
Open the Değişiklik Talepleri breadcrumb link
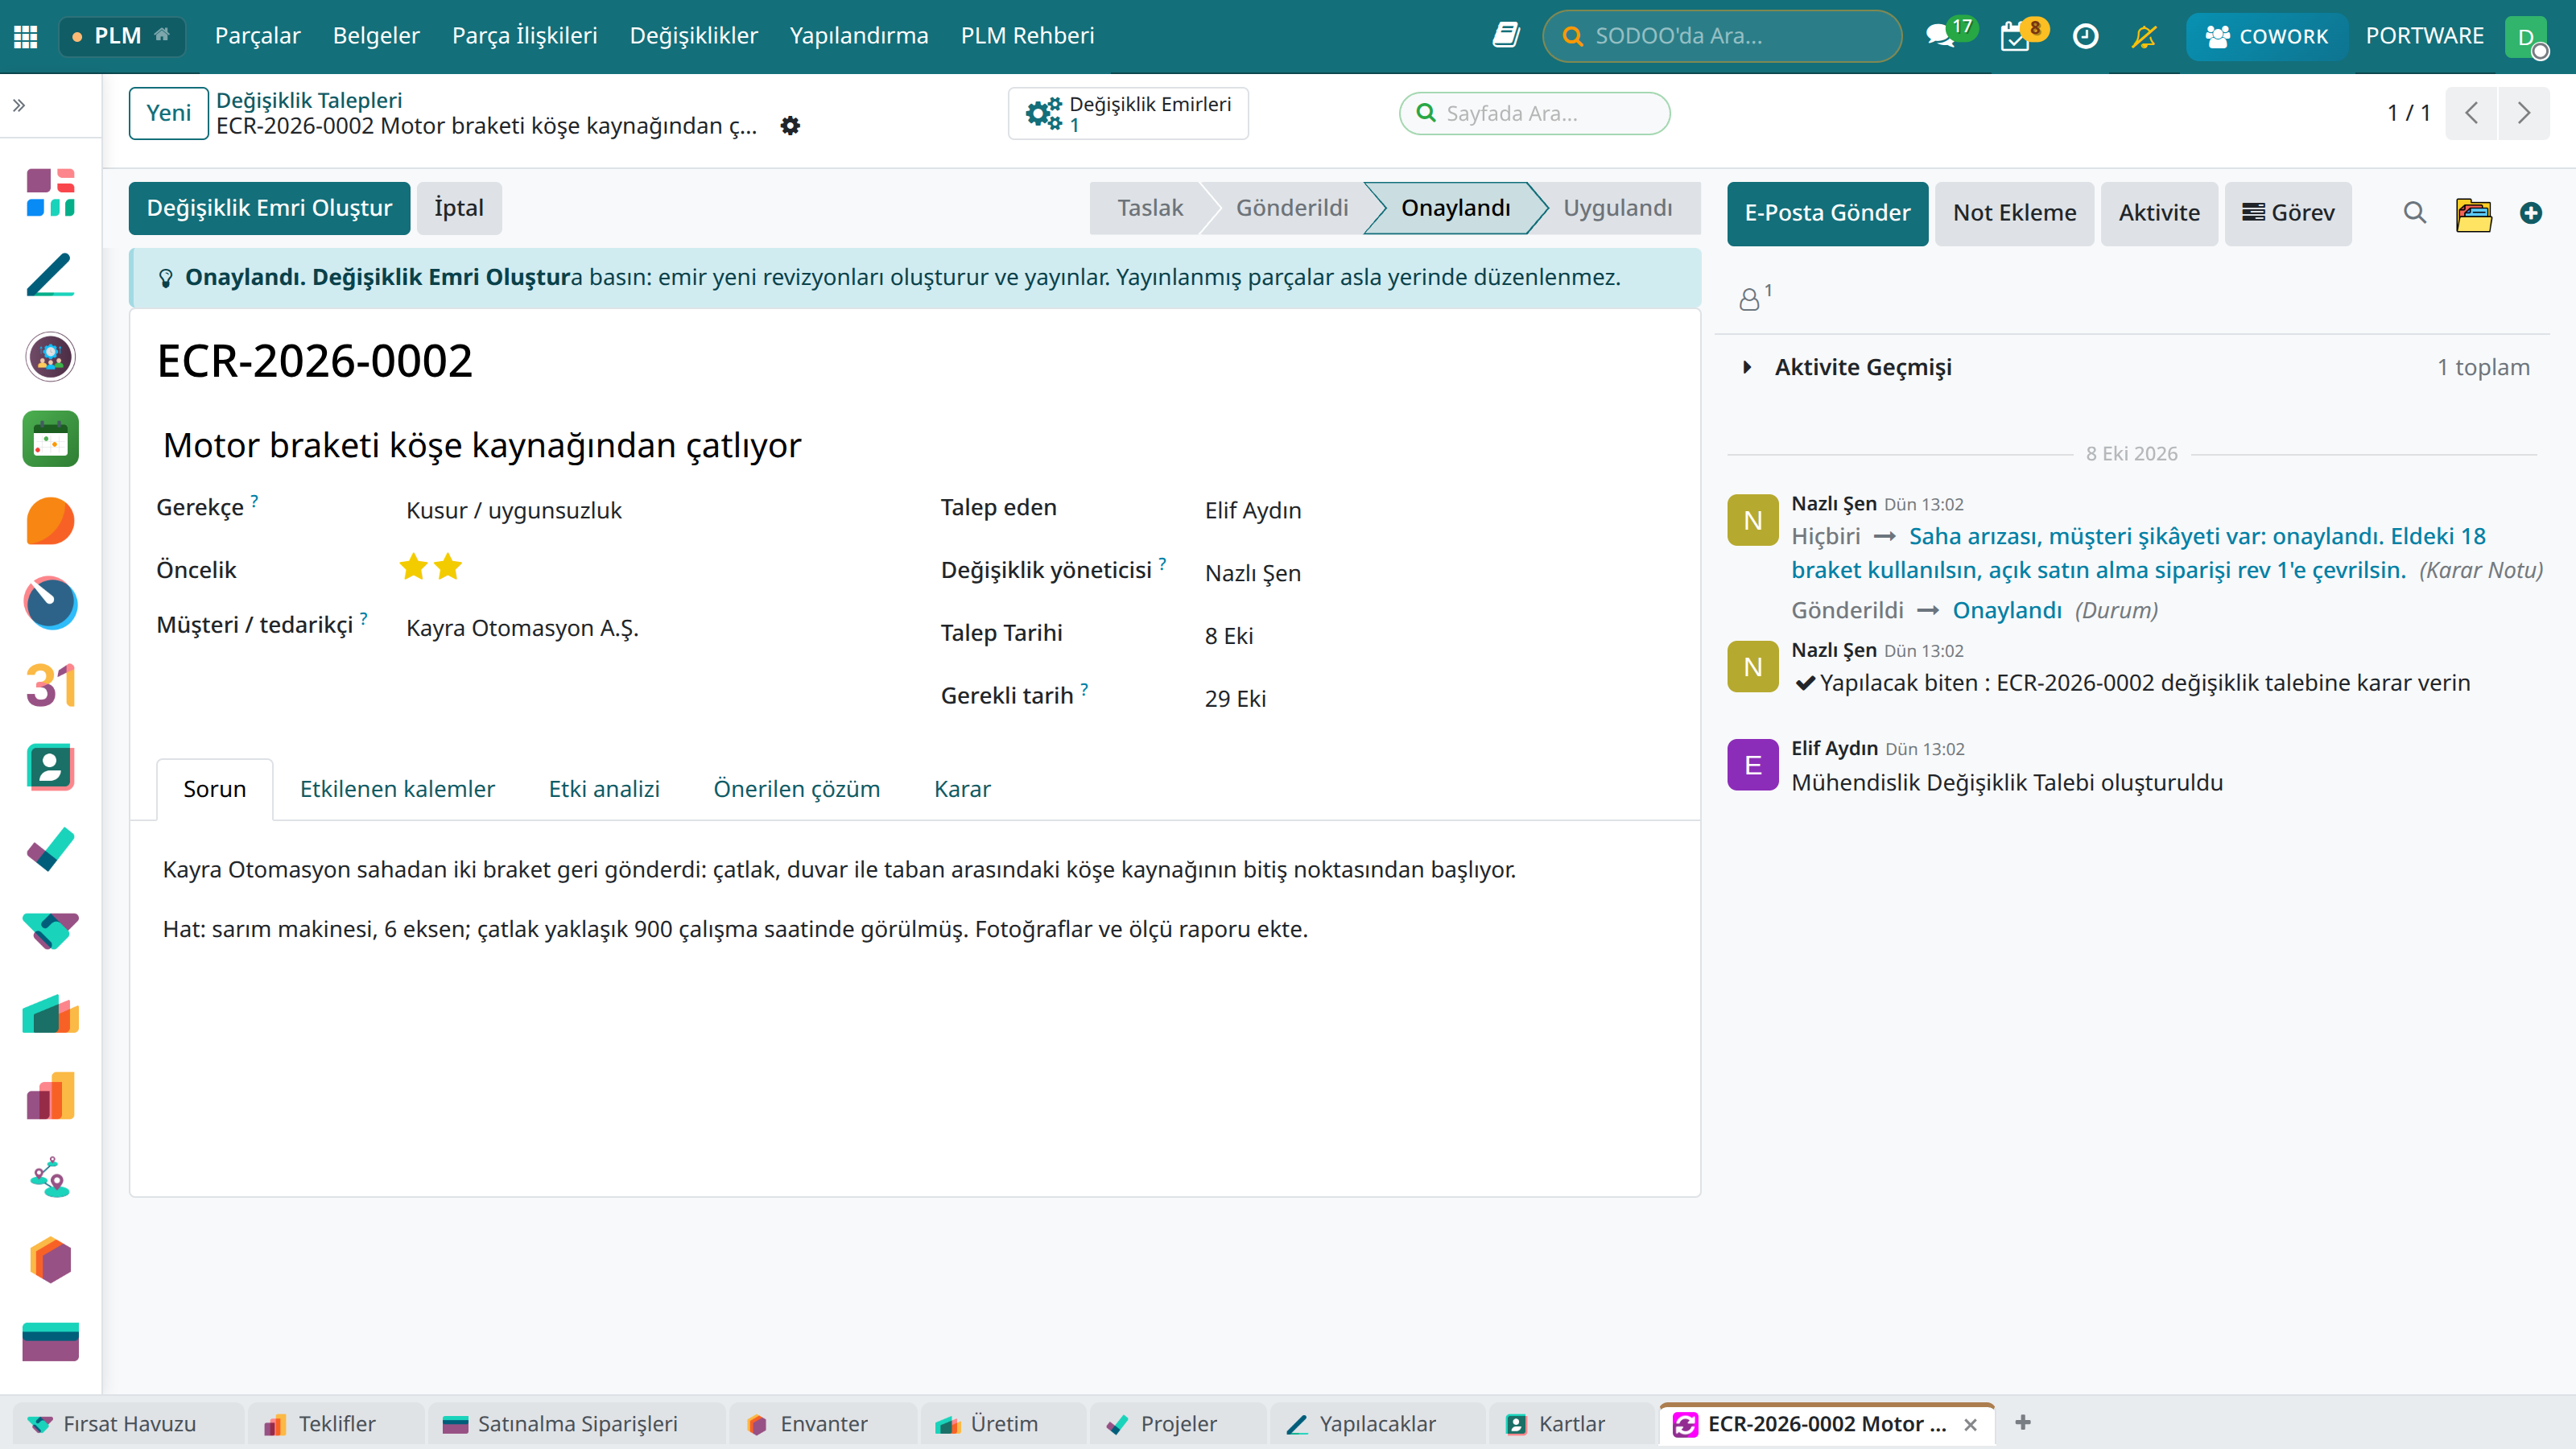(x=309, y=100)
